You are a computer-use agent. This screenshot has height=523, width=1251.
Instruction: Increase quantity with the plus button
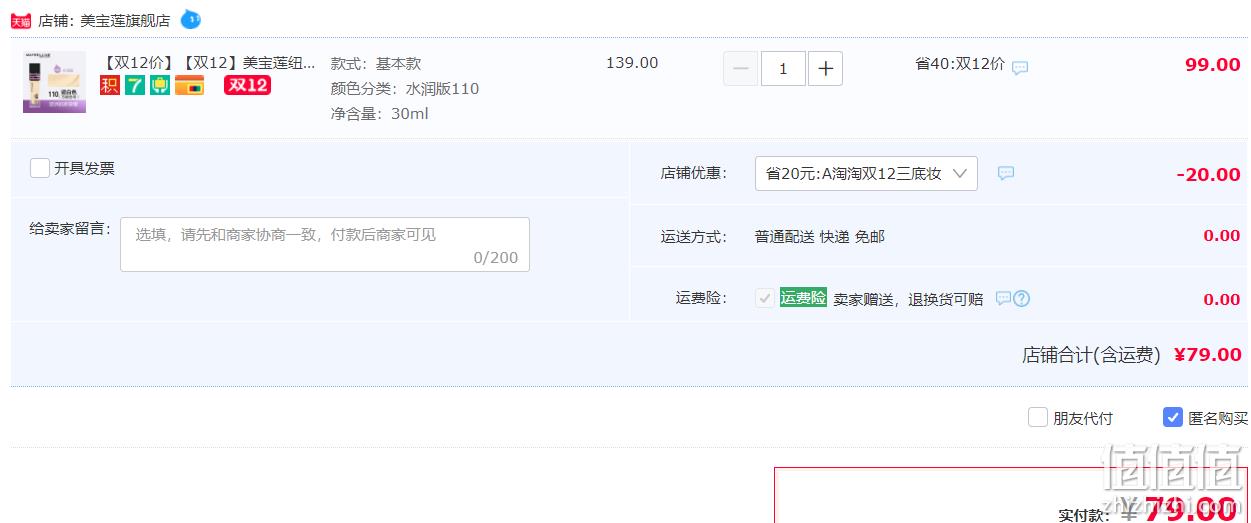point(825,68)
